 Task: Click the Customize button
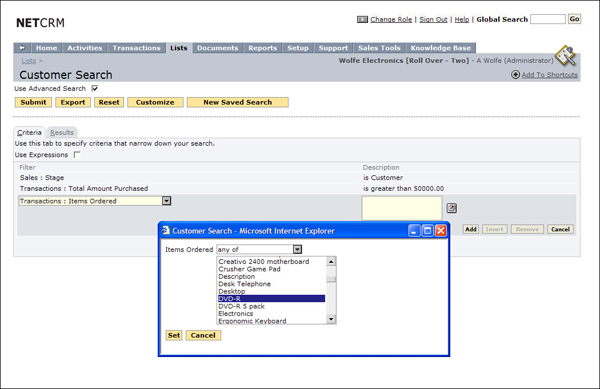coord(155,102)
